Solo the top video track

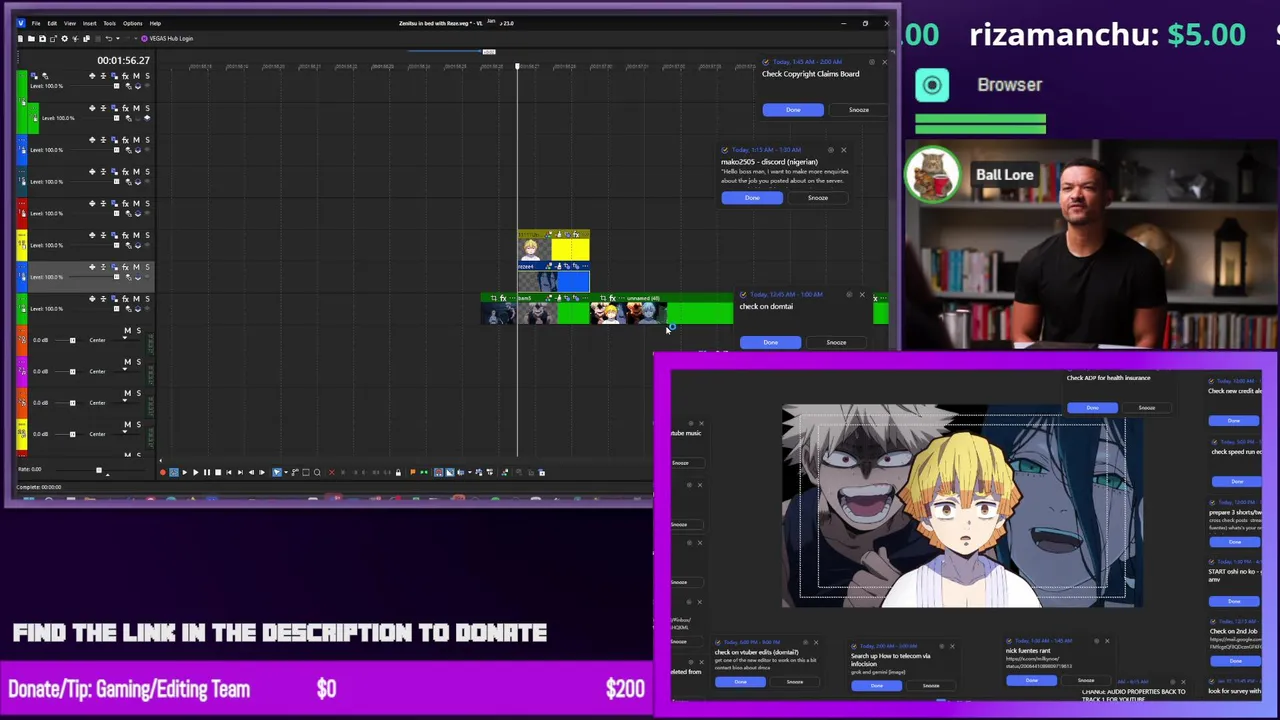147,76
